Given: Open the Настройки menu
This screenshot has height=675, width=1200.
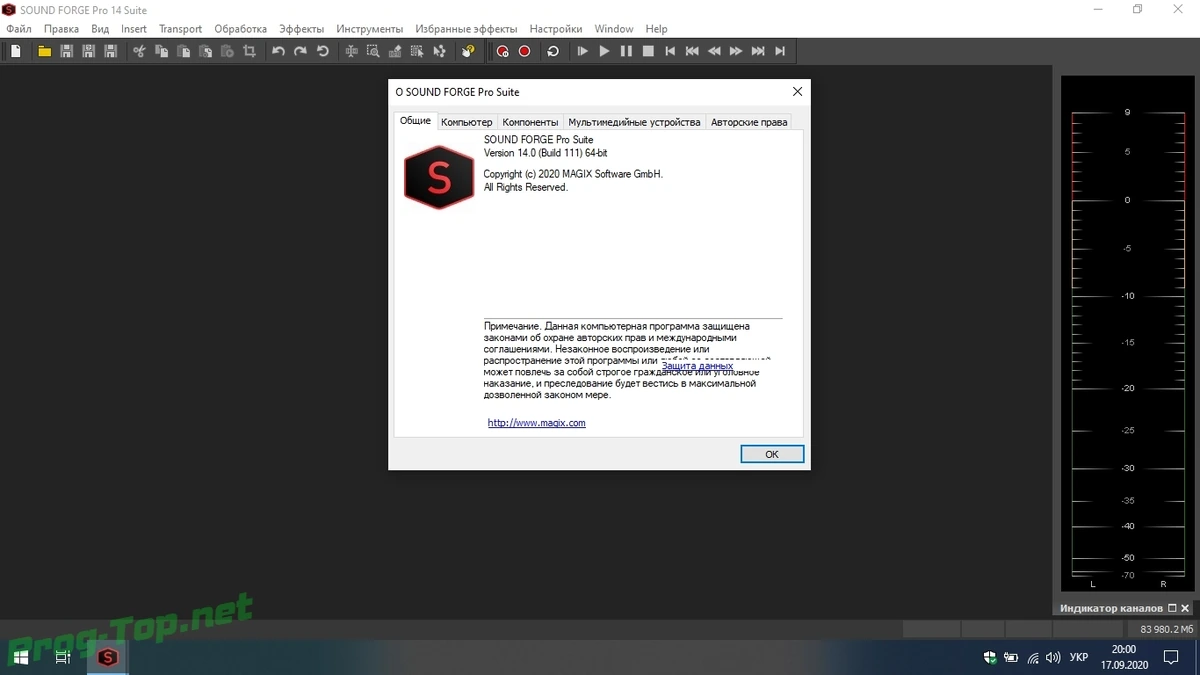Looking at the screenshot, I should [x=556, y=29].
